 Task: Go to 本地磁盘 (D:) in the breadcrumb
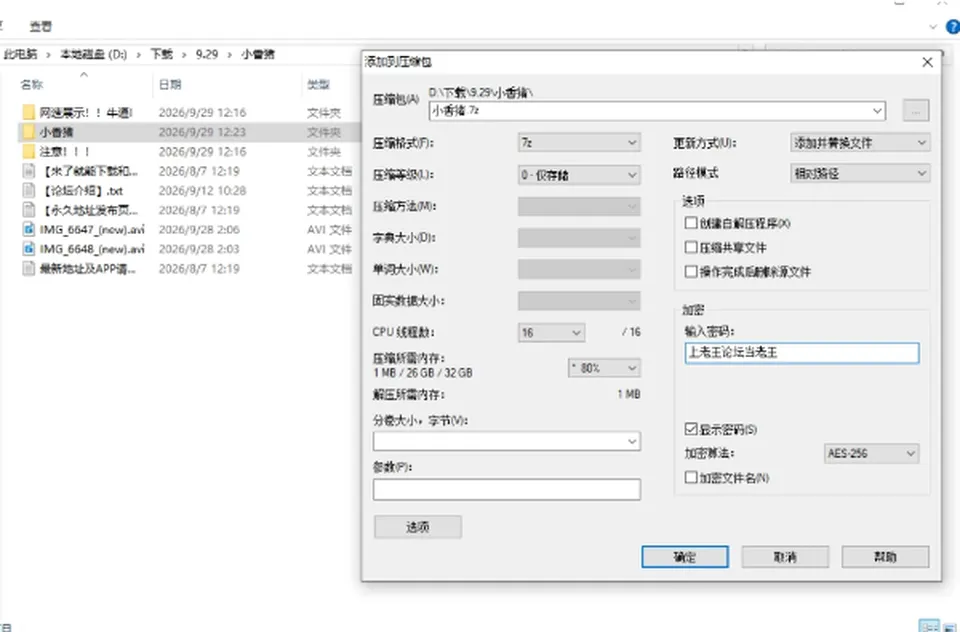(x=93, y=54)
